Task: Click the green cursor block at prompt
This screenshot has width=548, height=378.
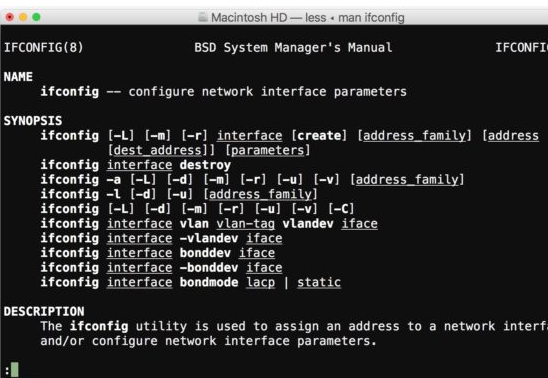Action: (x=14, y=369)
